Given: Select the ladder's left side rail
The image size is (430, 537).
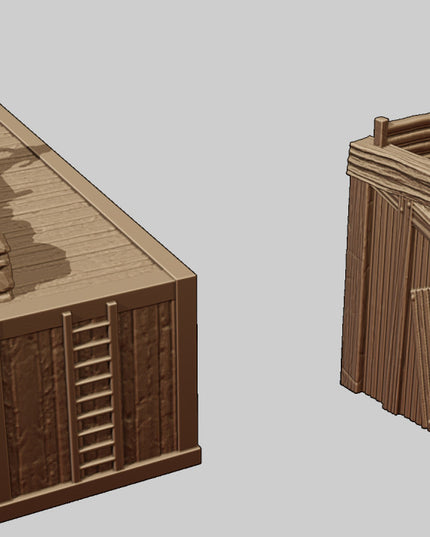Looking at the screenshot, I should [71, 397].
